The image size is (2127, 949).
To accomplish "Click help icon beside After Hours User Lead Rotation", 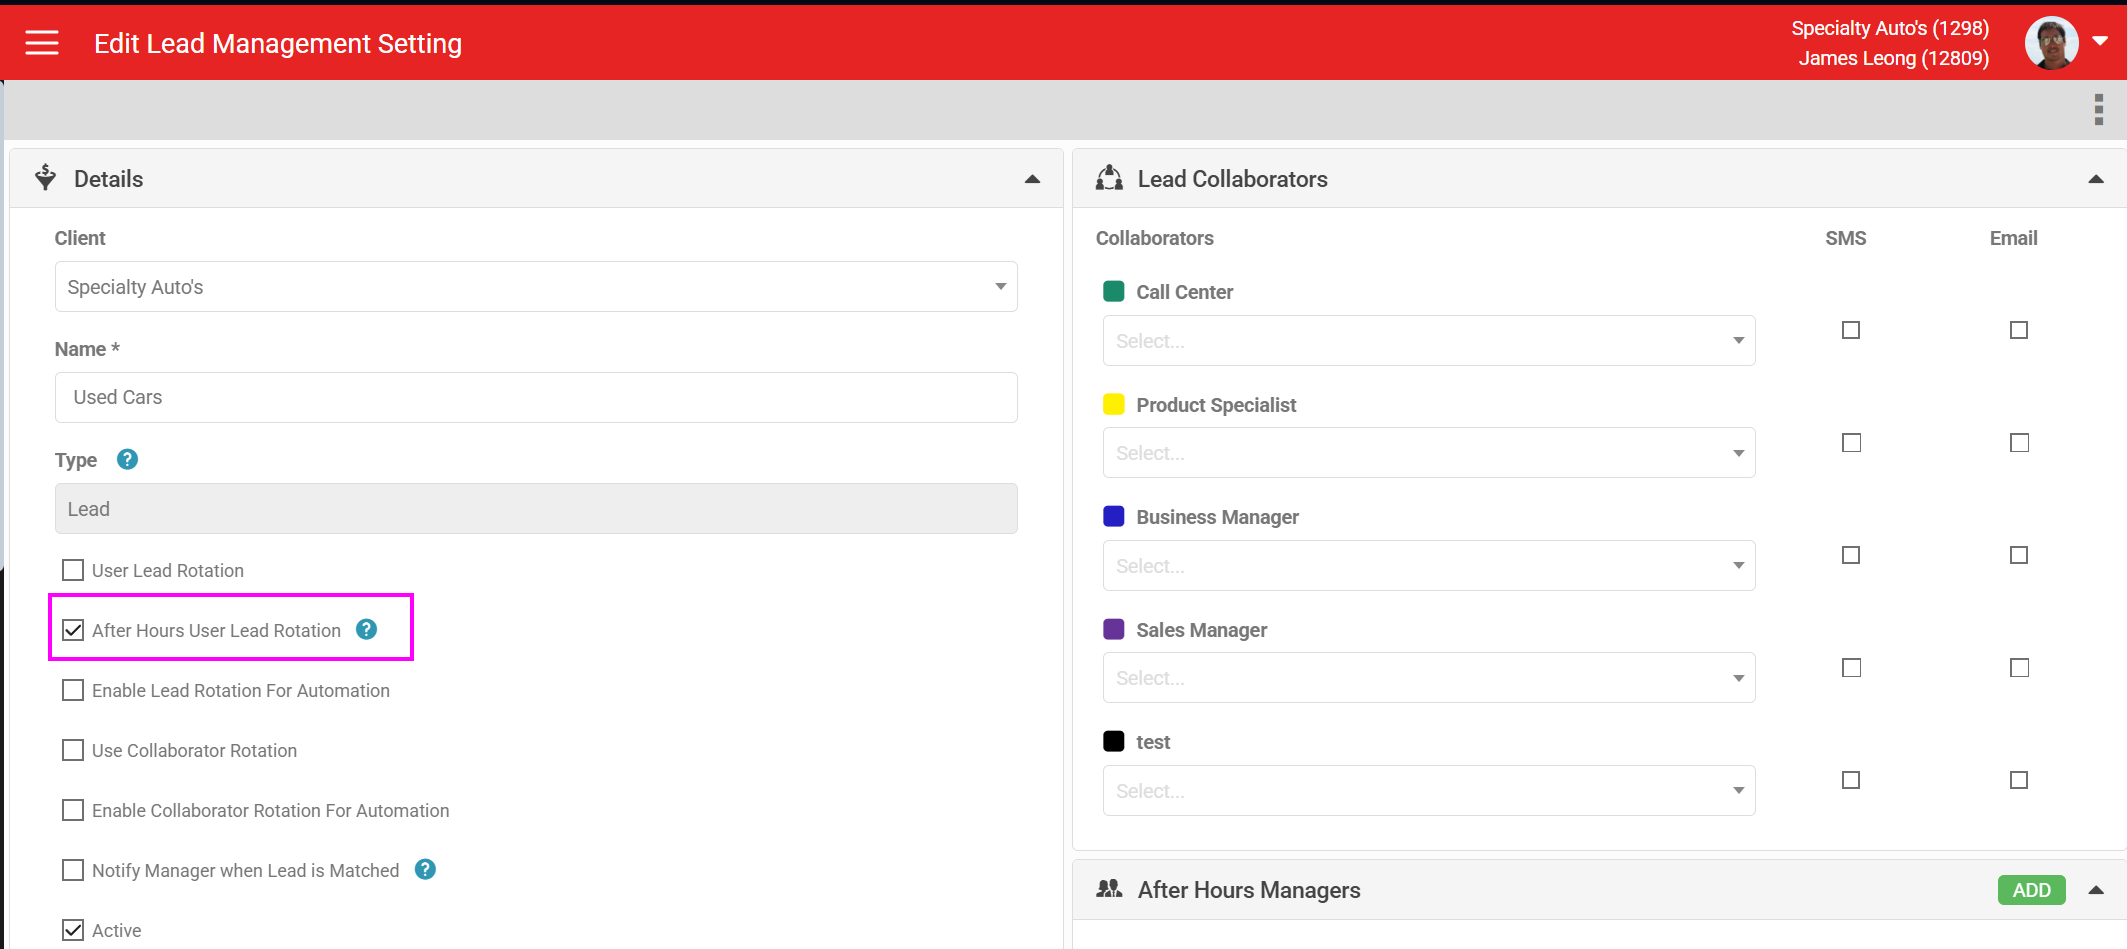I will (x=367, y=630).
